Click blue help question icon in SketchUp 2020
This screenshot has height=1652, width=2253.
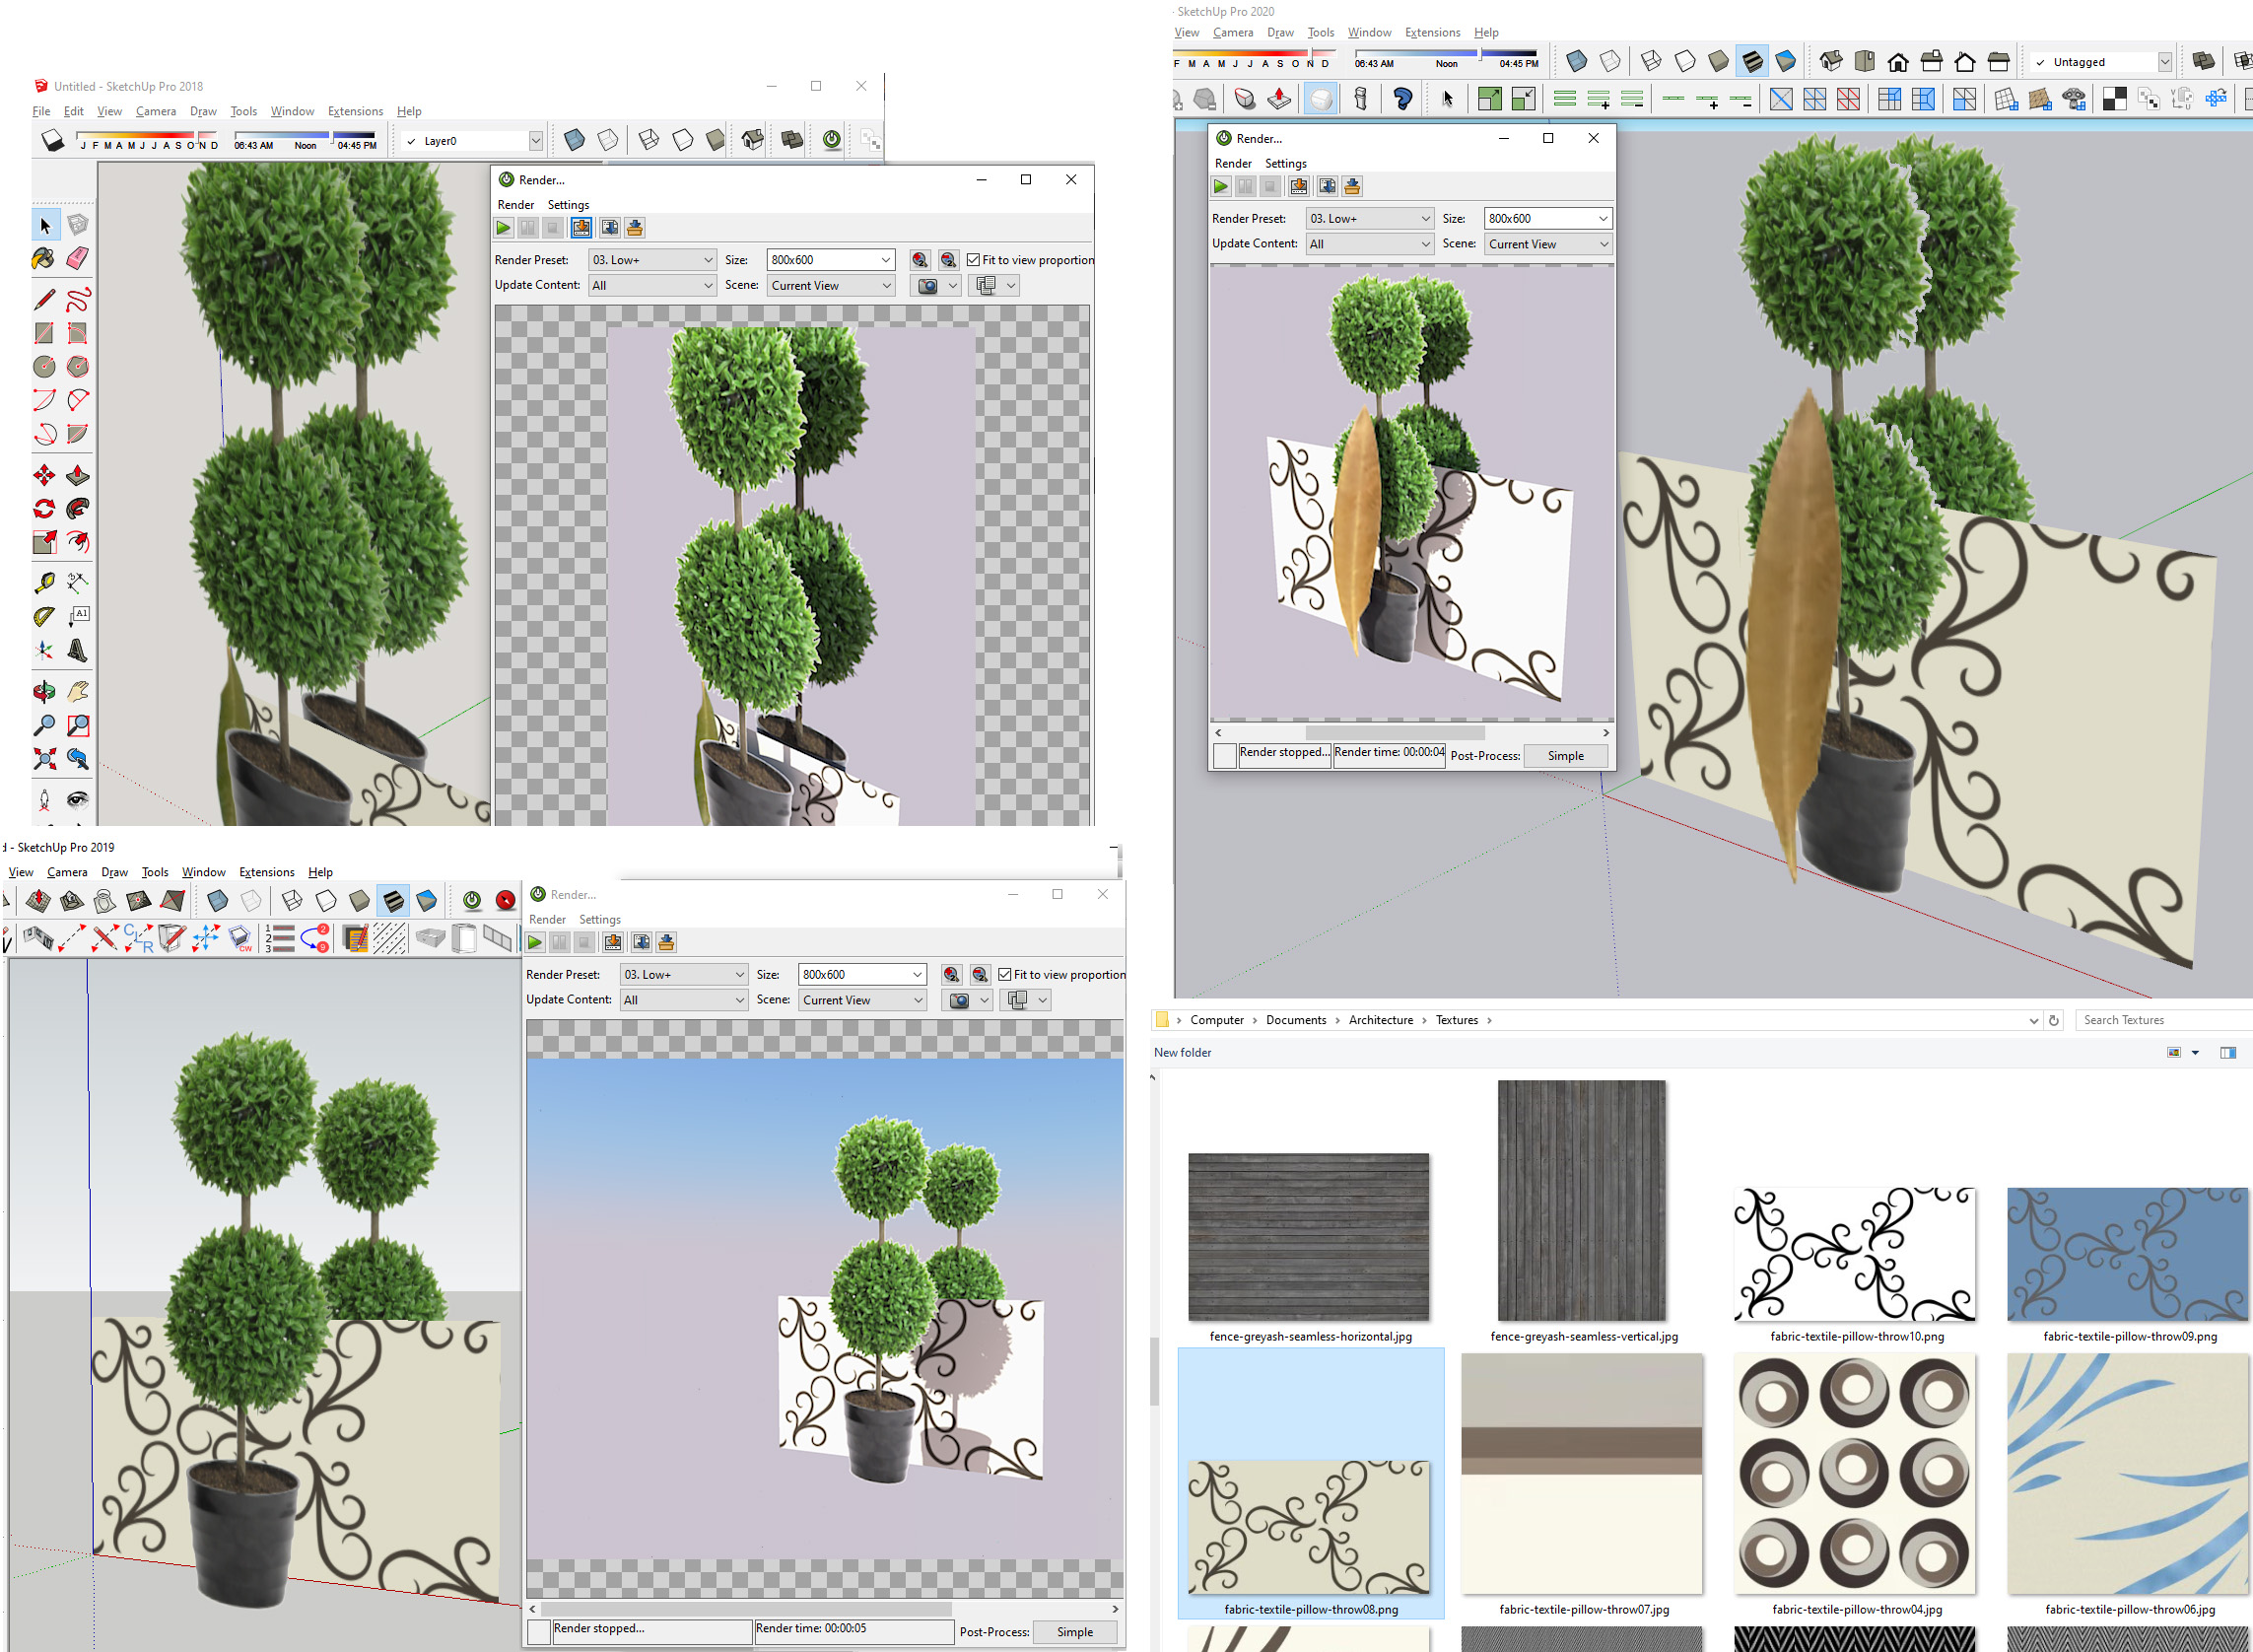[1402, 98]
